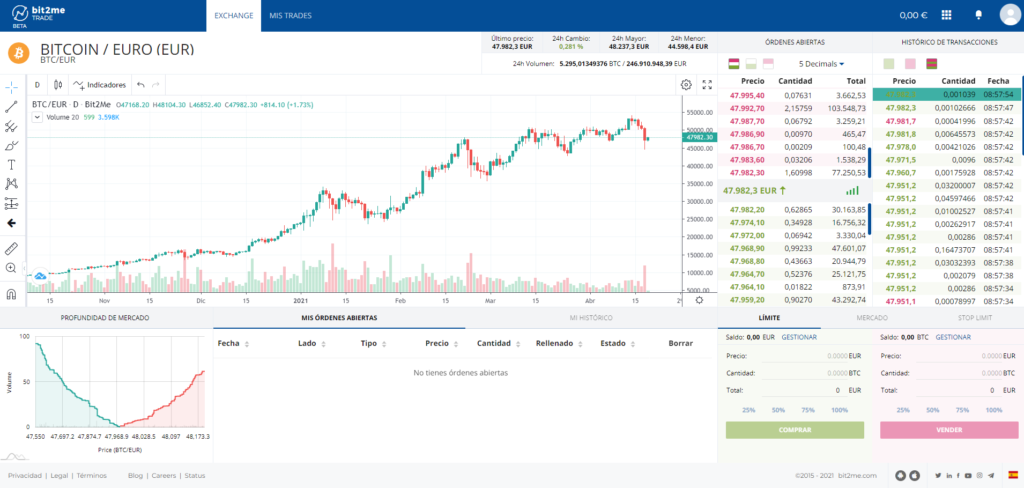1024x488 pixels.
Task: Collapse the Volume indicator legend chevron
Action: (37, 117)
